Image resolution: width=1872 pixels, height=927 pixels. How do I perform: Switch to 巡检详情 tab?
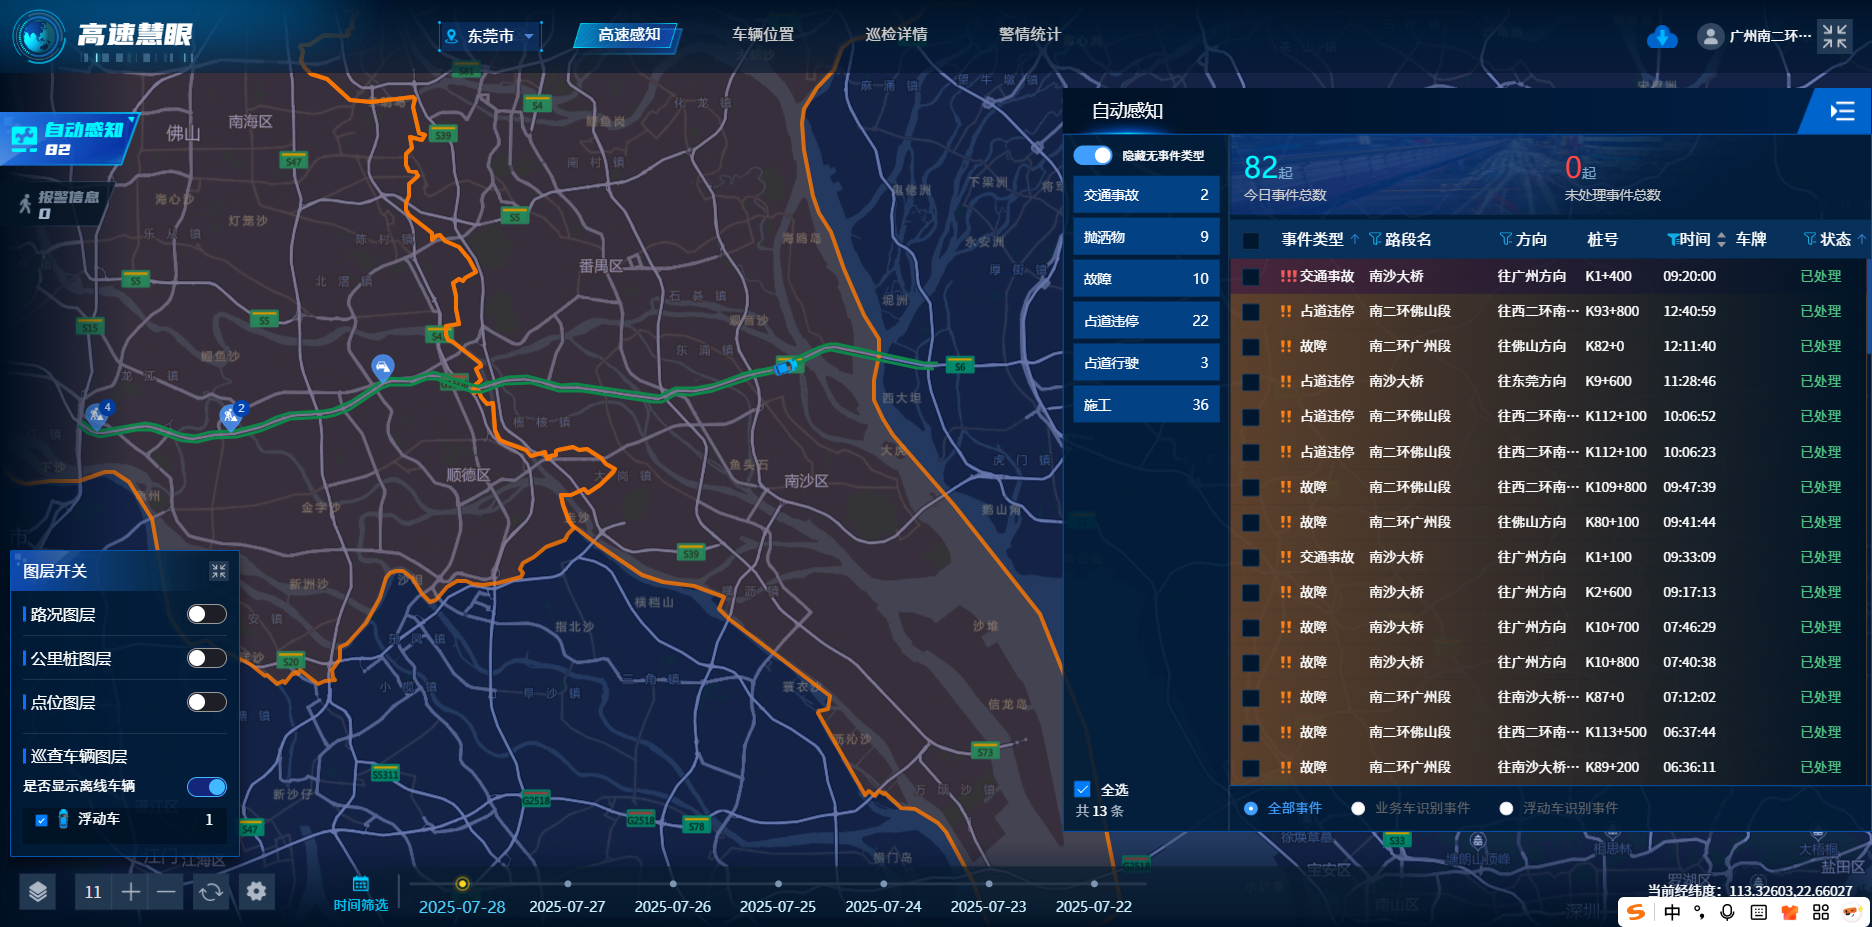pyautogui.click(x=896, y=35)
